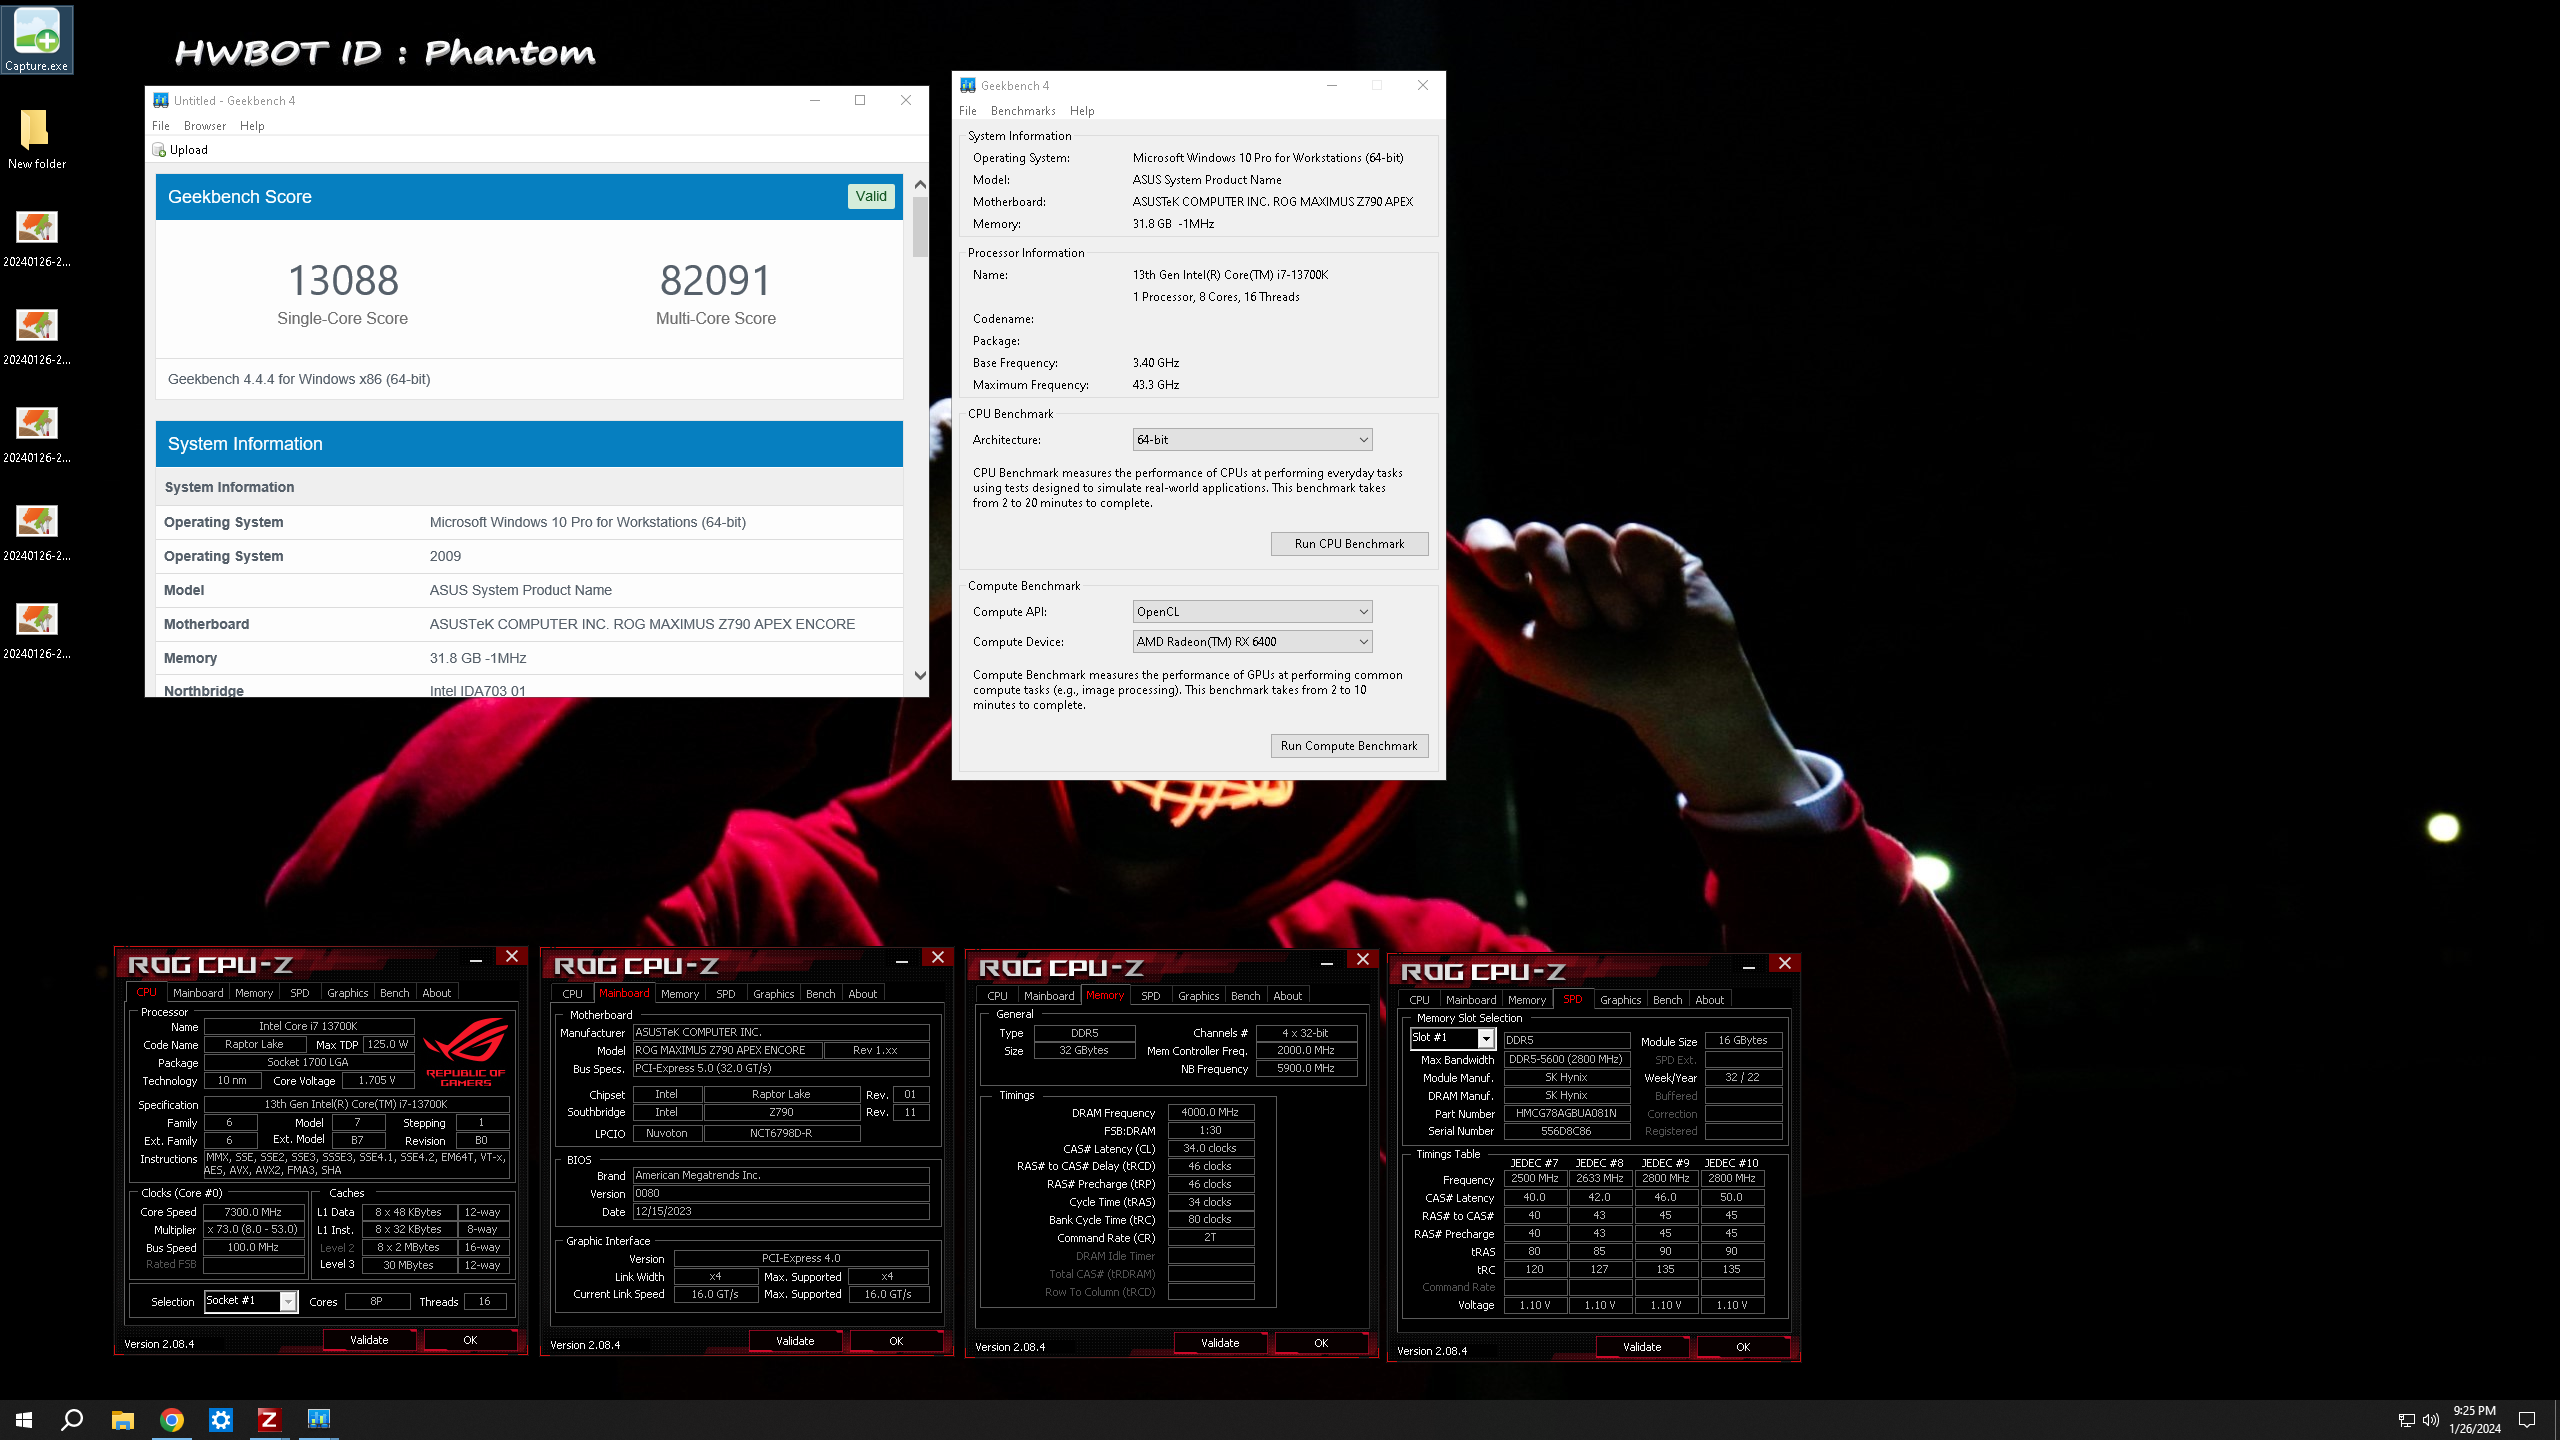The height and width of the screenshot is (1440, 2560).
Task: Click the Part Number HMCG78AGBUA081N field
Action: [1566, 1113]
